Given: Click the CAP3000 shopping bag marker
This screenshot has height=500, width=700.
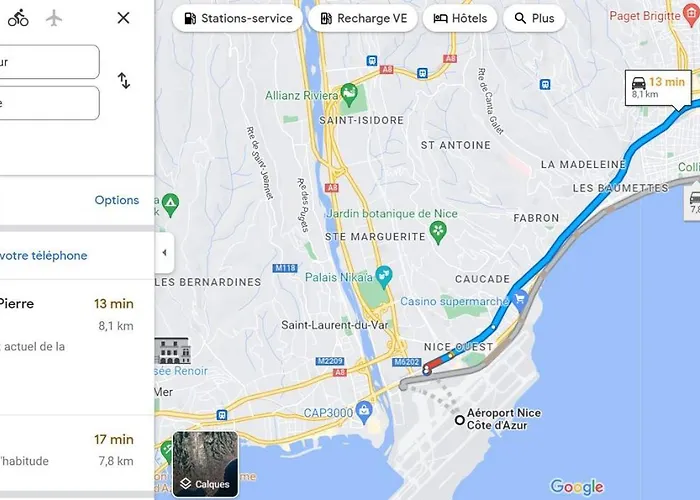Looking at the screenshot, I should pyautogui.click(x=364, y=413).
